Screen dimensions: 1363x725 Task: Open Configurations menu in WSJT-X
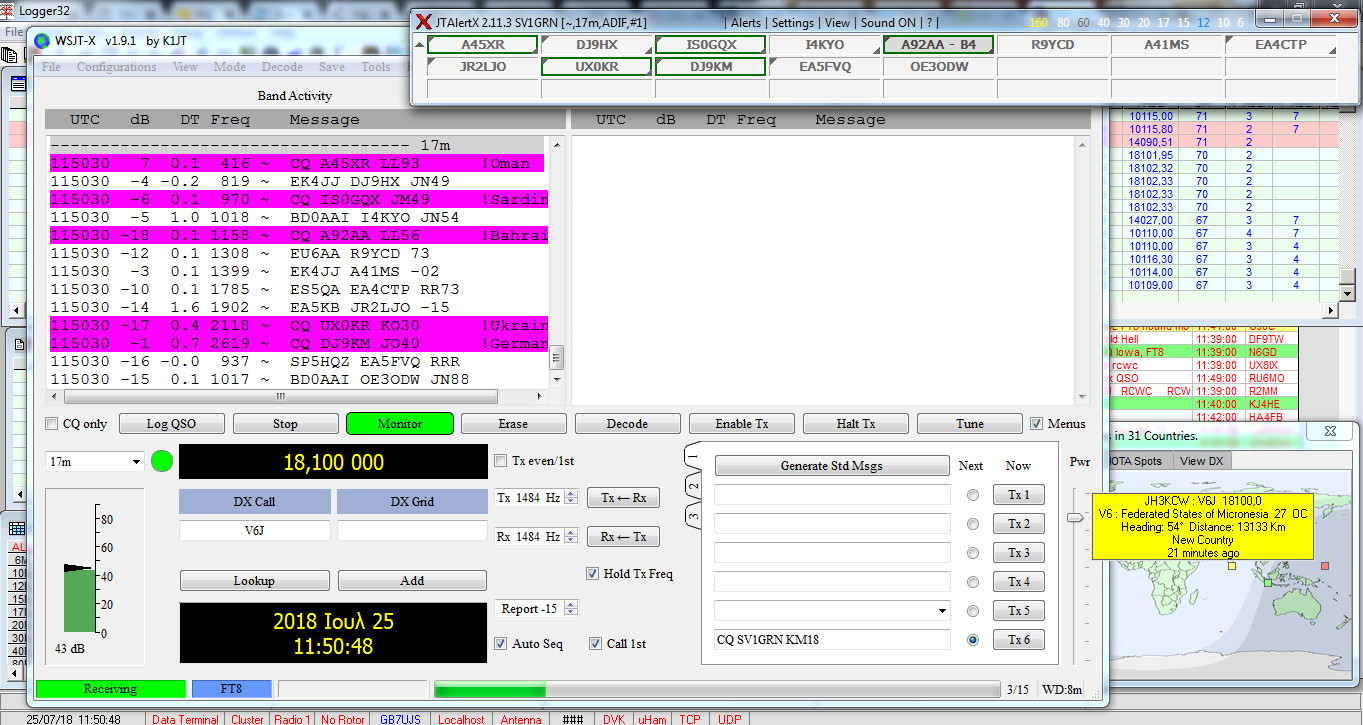coord(116,67)
